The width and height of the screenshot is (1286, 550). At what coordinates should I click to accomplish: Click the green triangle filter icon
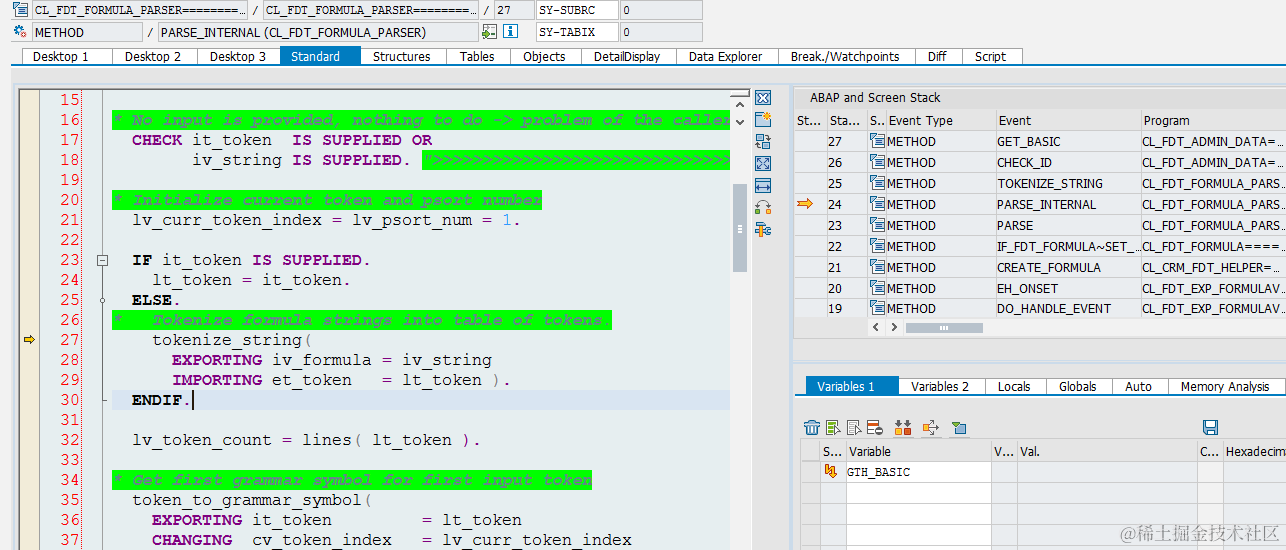pyautogui.click(x=959, y=428)
